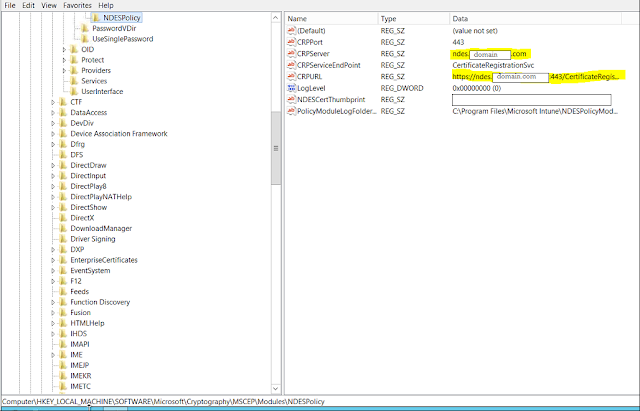Select the Function Discovery key
The image size is (640, 411).
click(100, 302)
